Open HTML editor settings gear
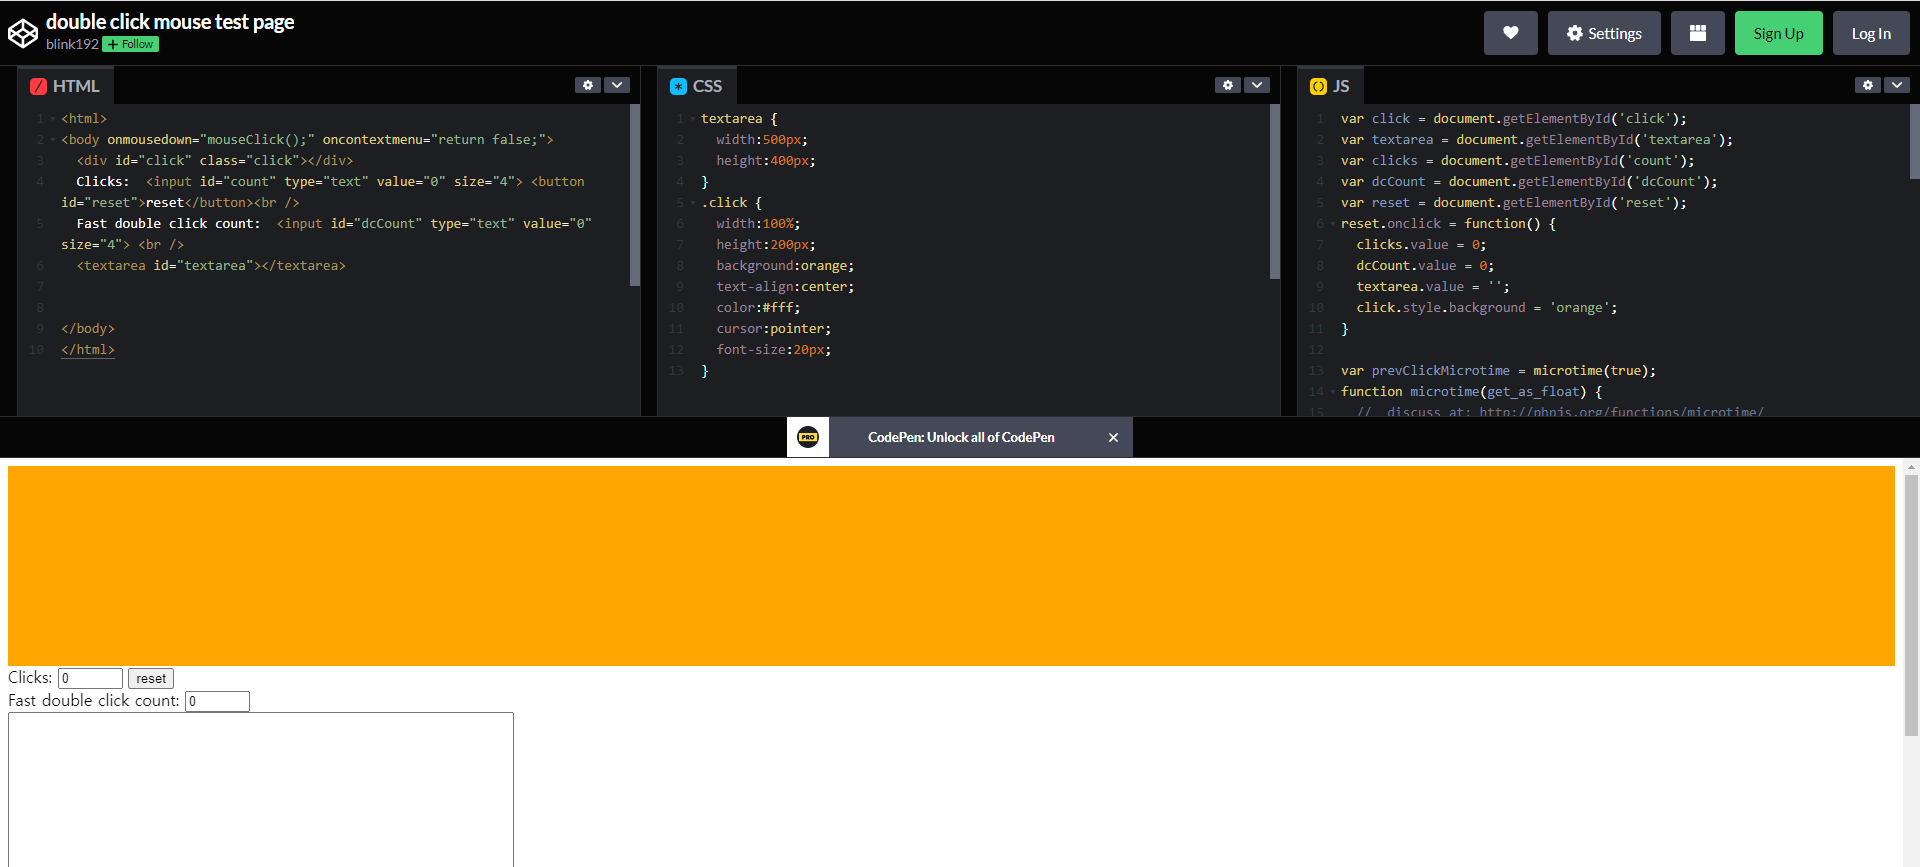 588,85
